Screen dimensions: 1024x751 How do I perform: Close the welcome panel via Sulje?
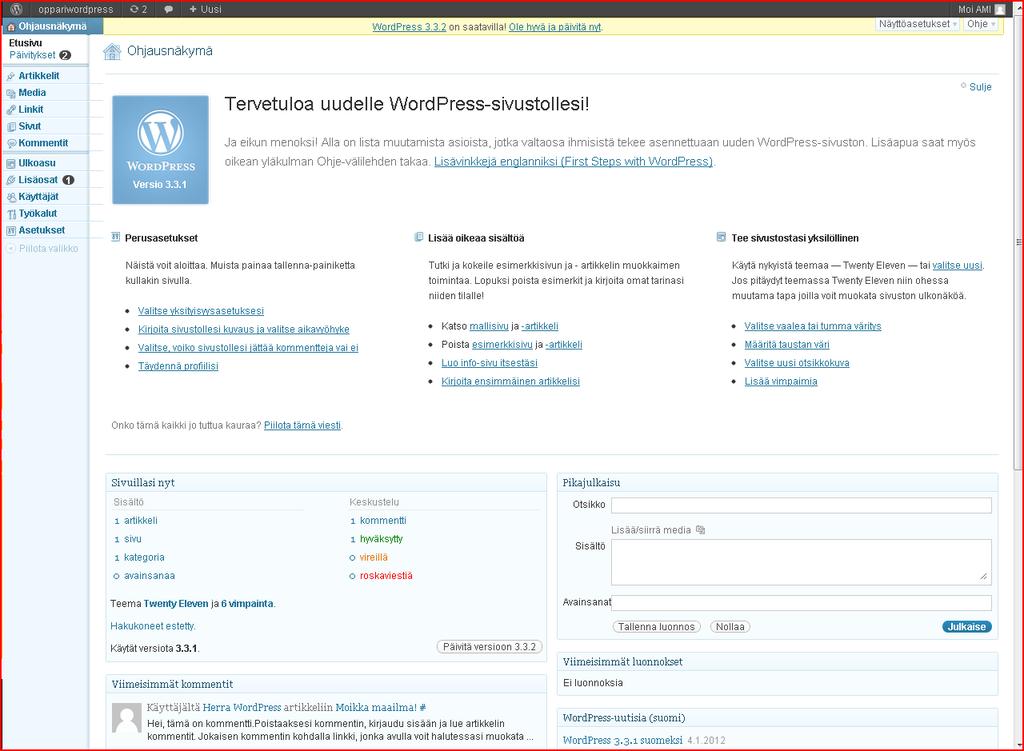click(x=977, y=87)
